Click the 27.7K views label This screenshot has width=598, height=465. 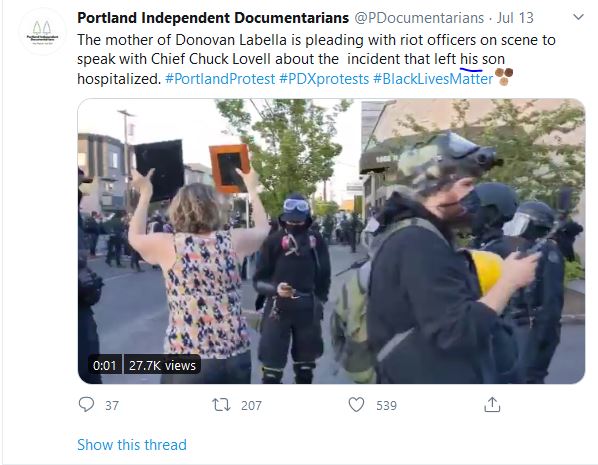click(x=162, y=365)
